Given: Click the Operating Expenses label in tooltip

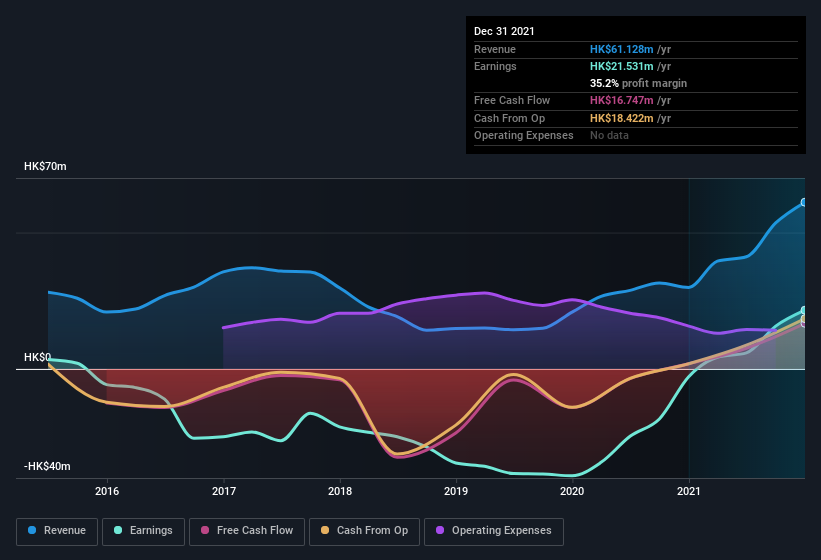Looking at the screenshot, I should tap(524, 136).
